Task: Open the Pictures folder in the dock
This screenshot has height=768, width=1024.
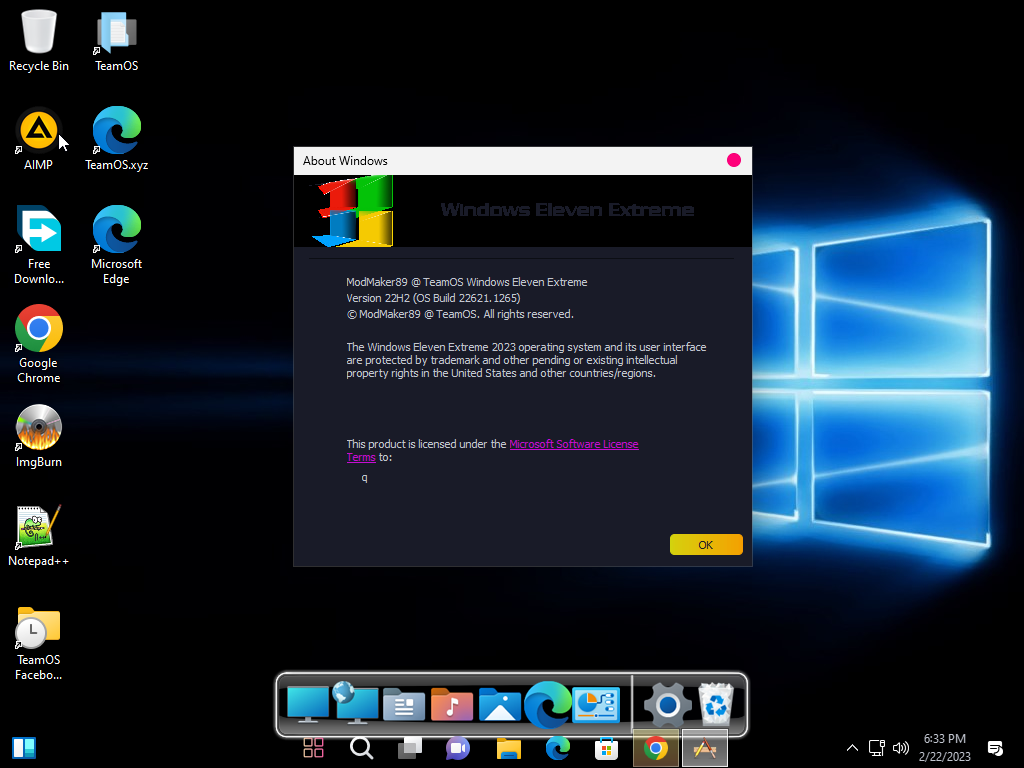Action: (500, 705)
